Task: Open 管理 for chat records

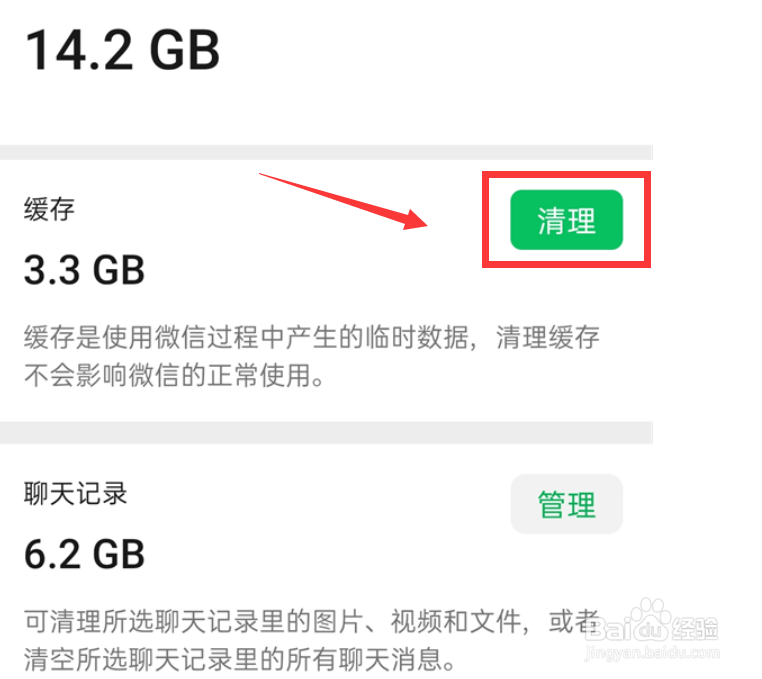Action: [x=566, y=504]
